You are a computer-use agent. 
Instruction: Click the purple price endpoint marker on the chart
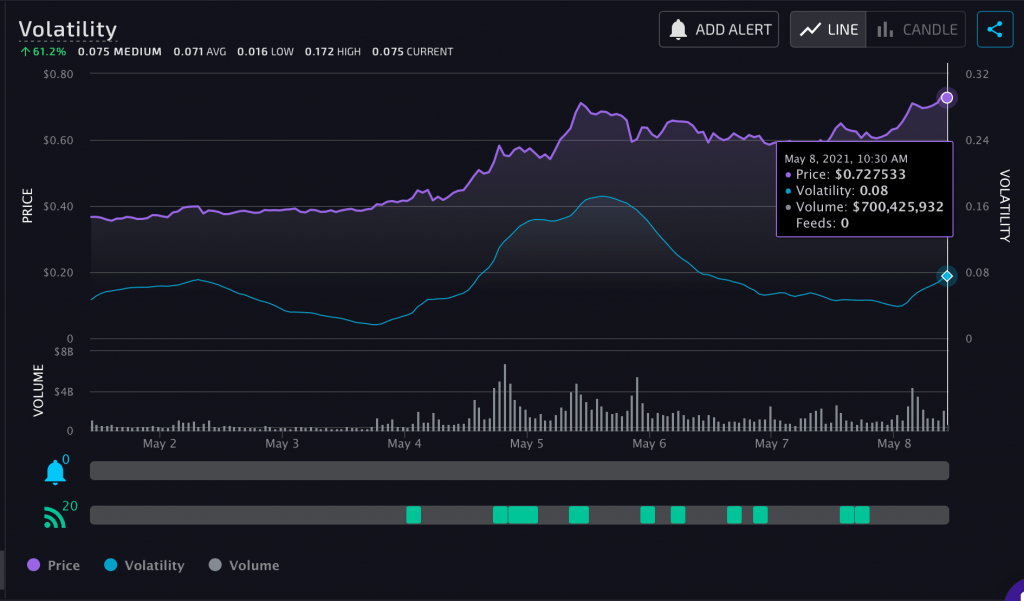tap(946, 97)
